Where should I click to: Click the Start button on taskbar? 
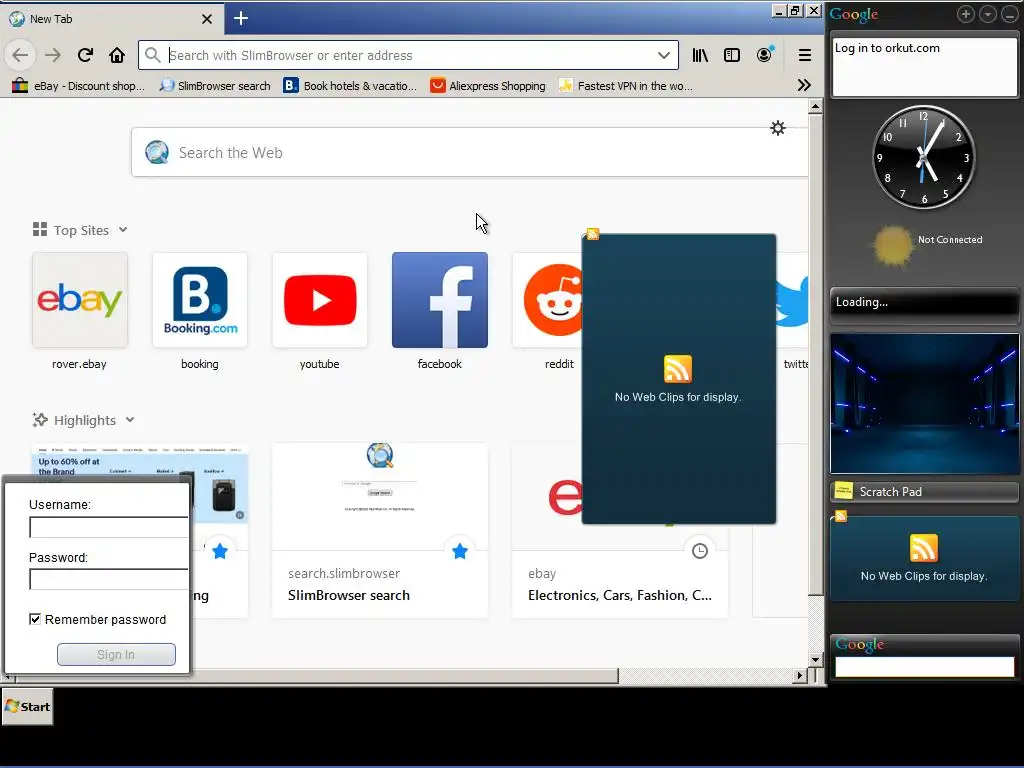pyautogui.click(x=27, y=707)
